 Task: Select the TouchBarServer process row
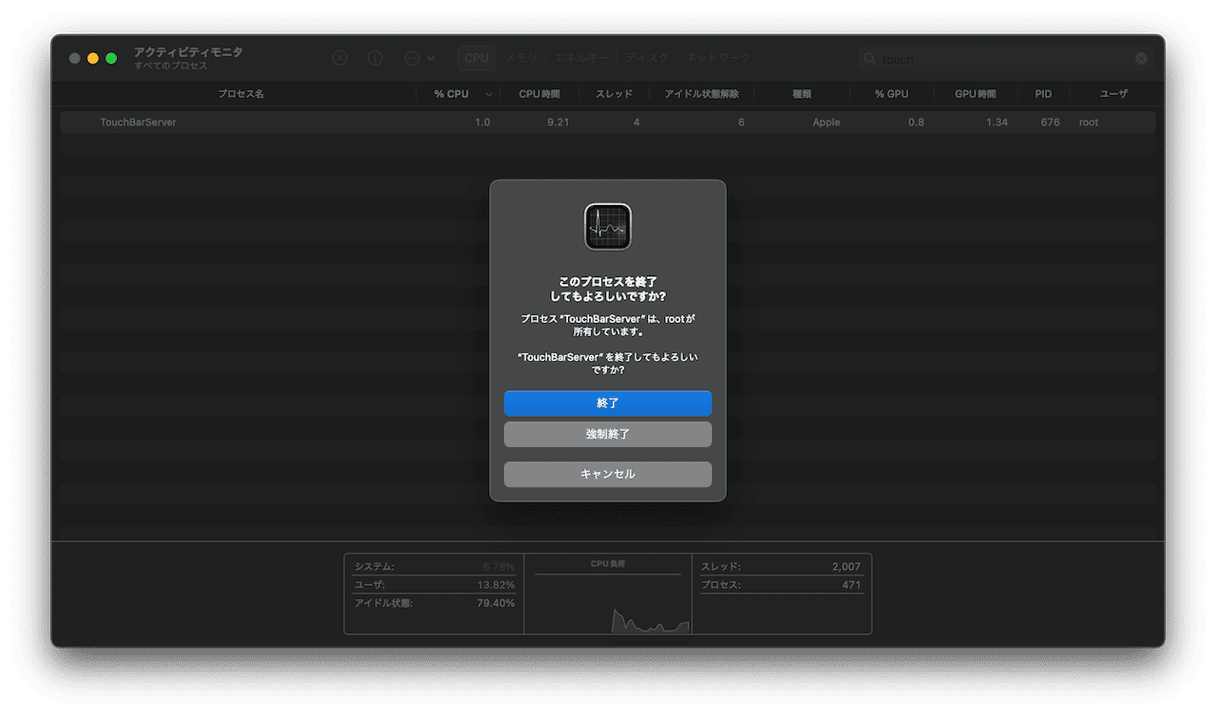(608, 122)
